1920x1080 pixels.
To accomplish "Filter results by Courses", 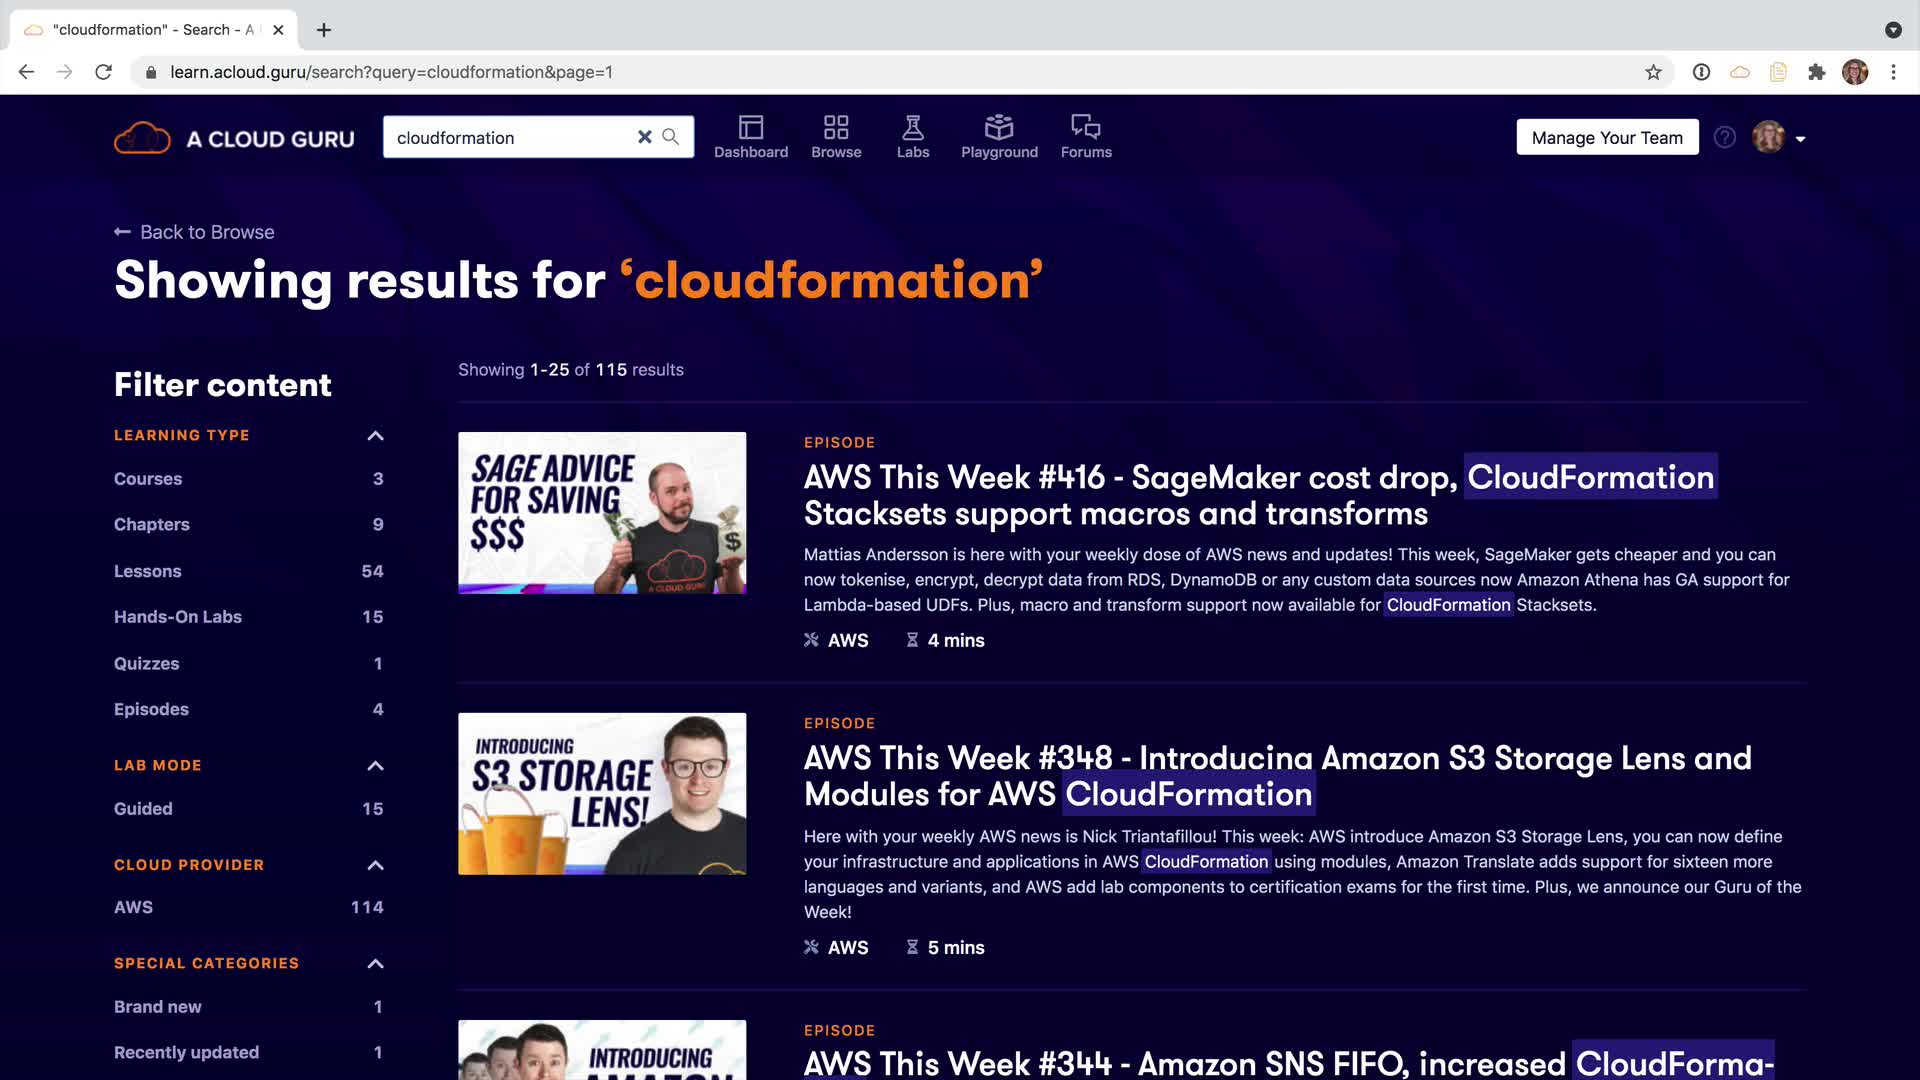I will [x=148, y=479].
